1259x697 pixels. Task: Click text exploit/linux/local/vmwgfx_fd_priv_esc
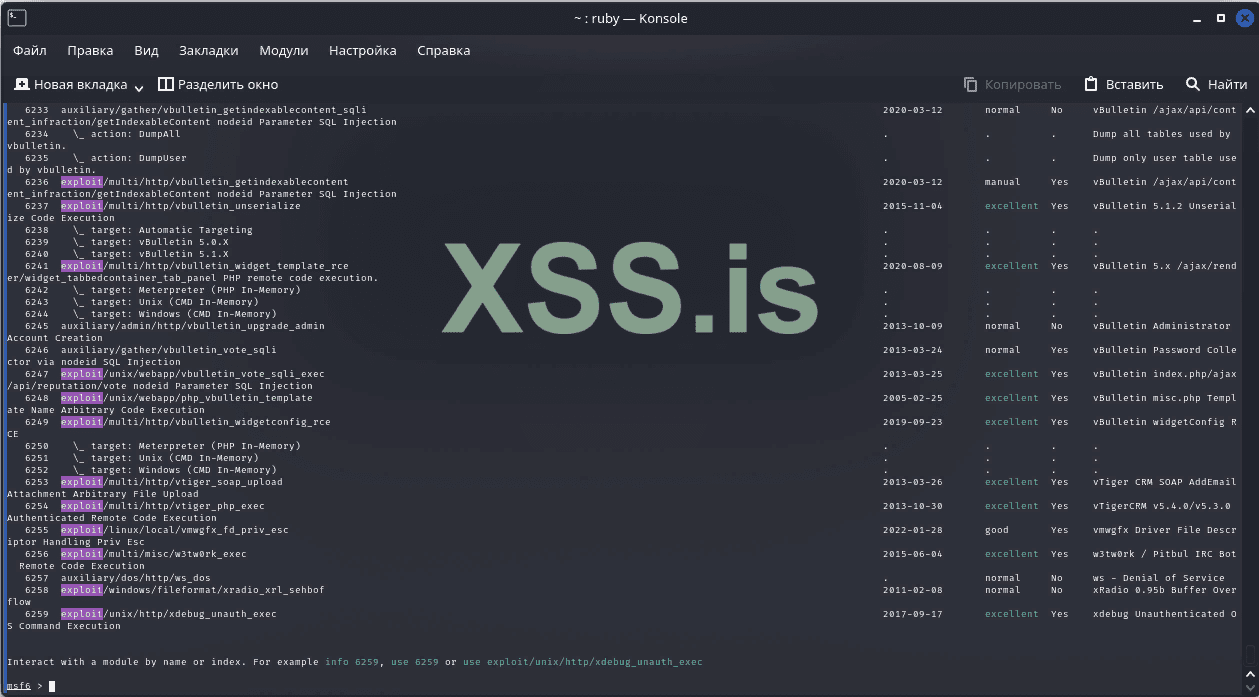[175, 530]
